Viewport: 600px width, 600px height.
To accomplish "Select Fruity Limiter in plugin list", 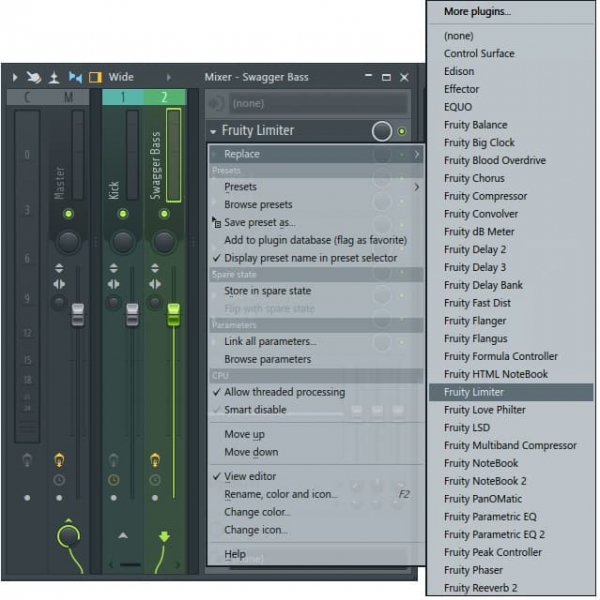I will 511,392.
